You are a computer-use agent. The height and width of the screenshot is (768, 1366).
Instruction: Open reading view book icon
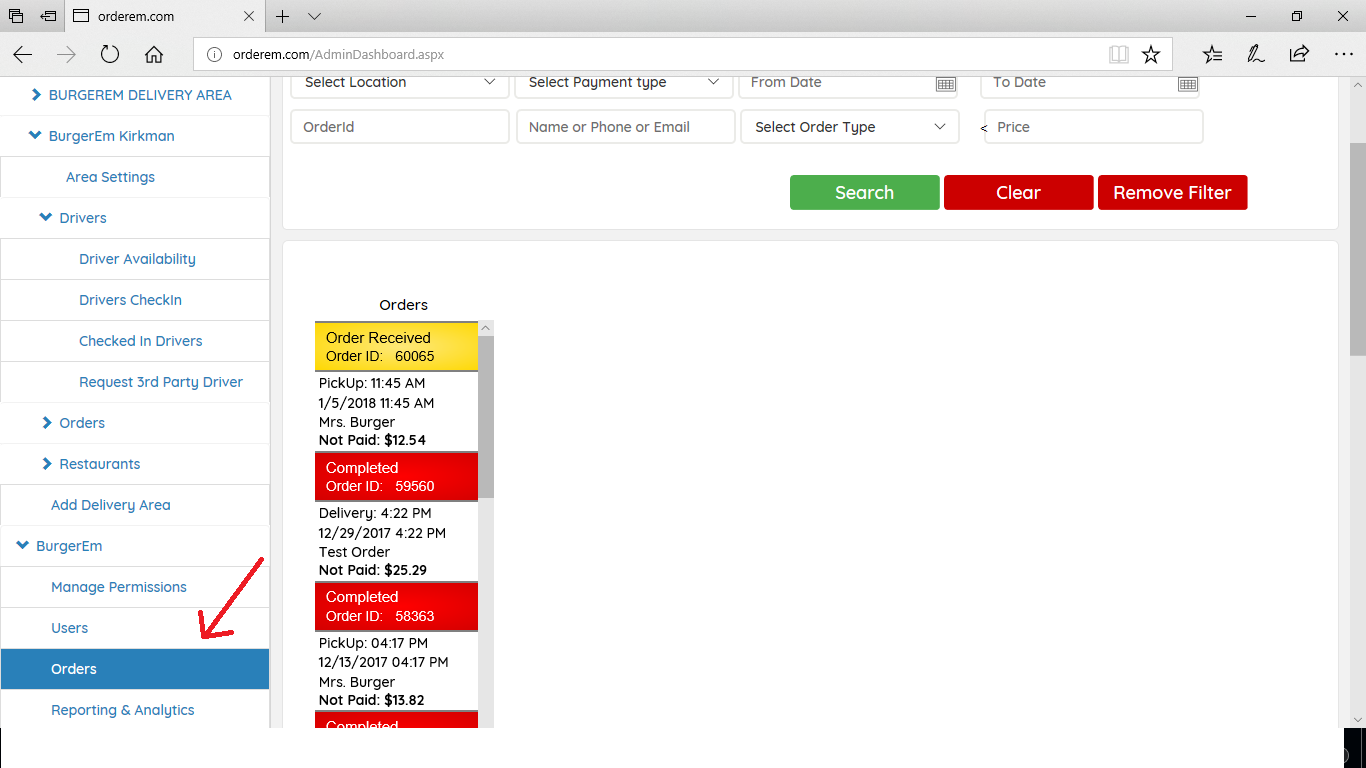(x=1118, y=55)
